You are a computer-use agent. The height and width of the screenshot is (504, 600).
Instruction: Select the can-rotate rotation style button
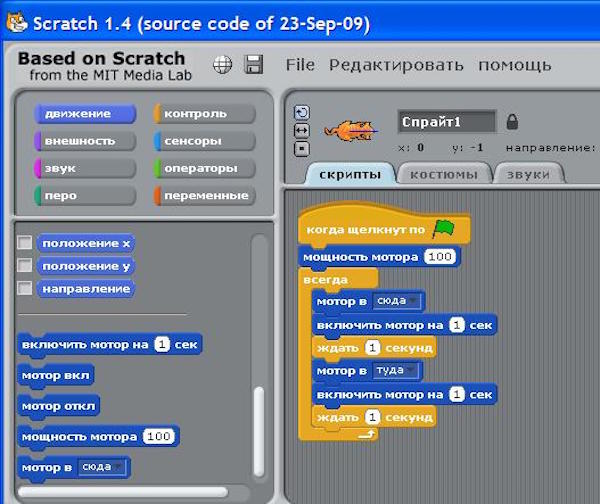coord(302,113)
